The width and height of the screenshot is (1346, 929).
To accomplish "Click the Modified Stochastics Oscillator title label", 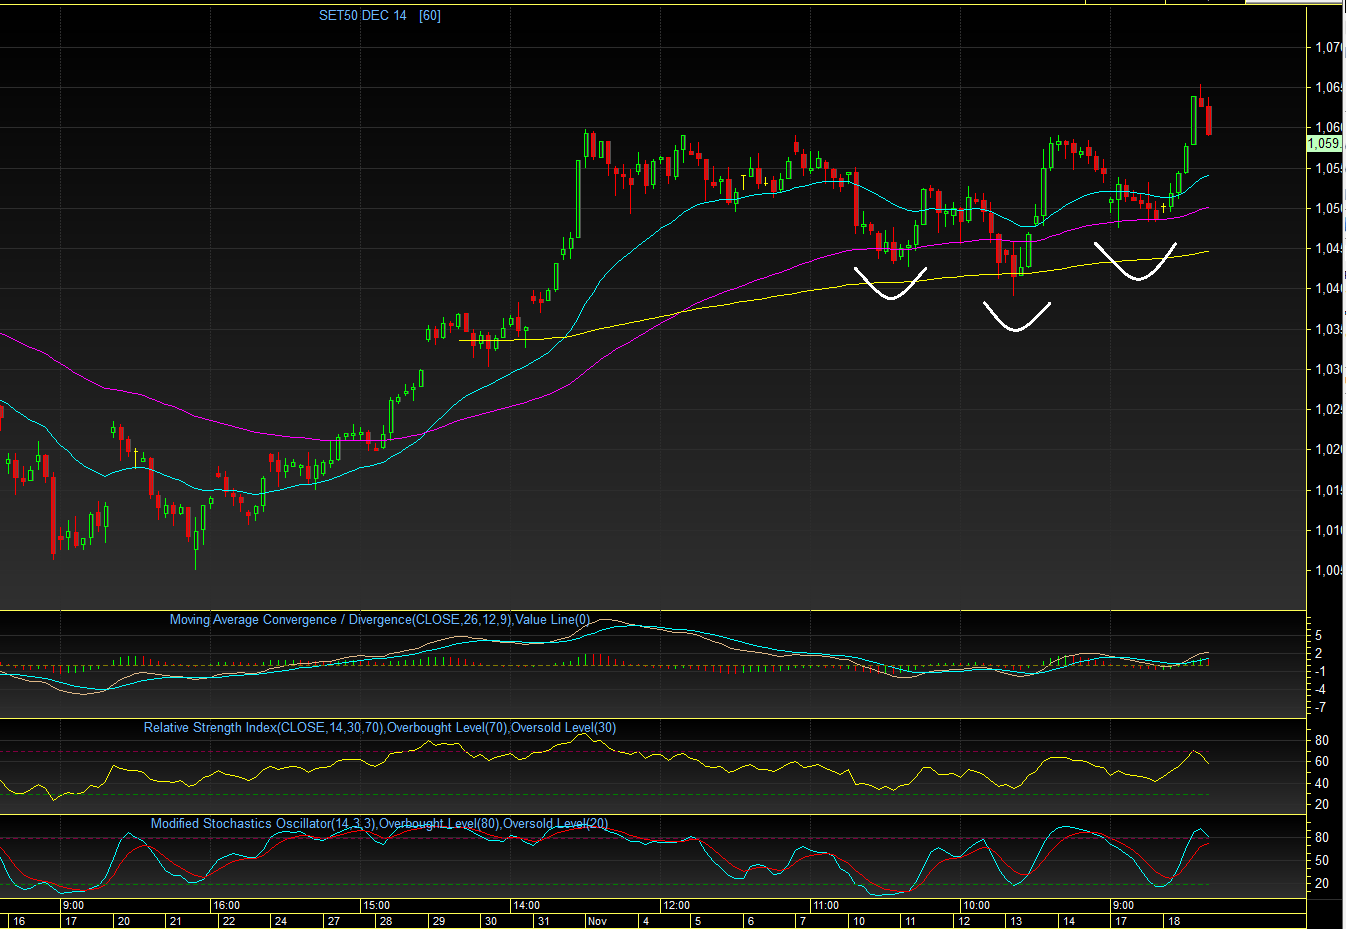I will click(x=379, y=824).
